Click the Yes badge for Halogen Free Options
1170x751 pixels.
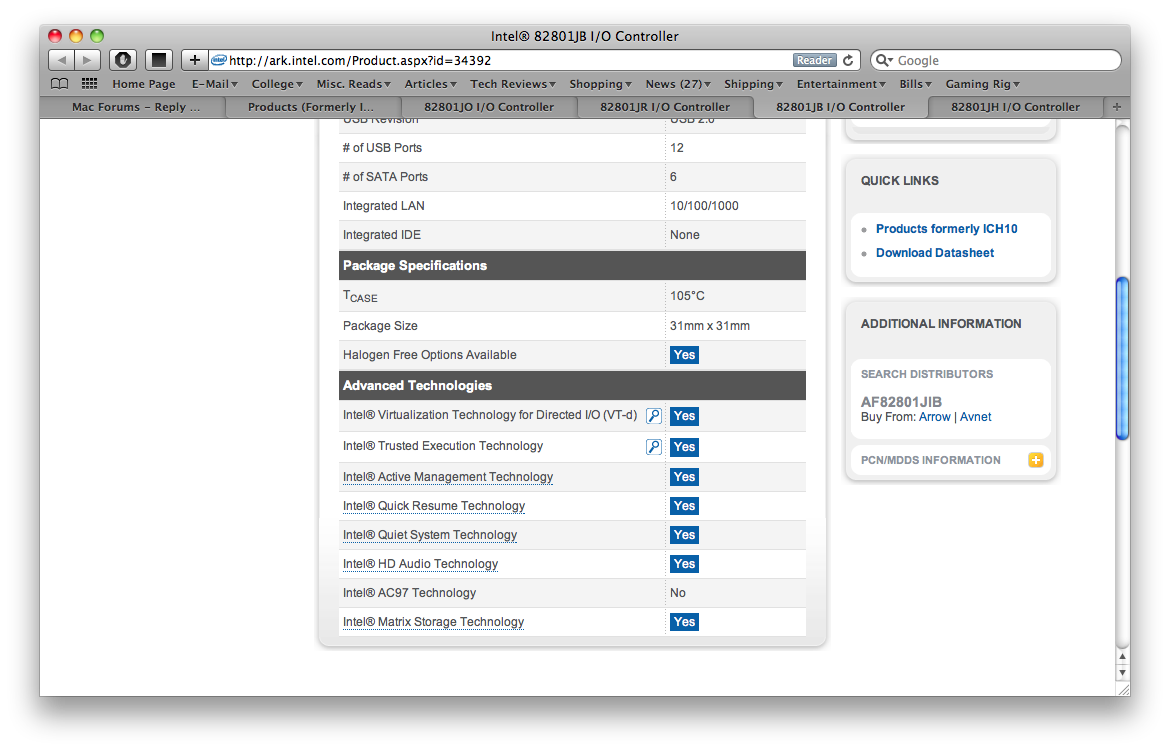click(x=683, y=355)
